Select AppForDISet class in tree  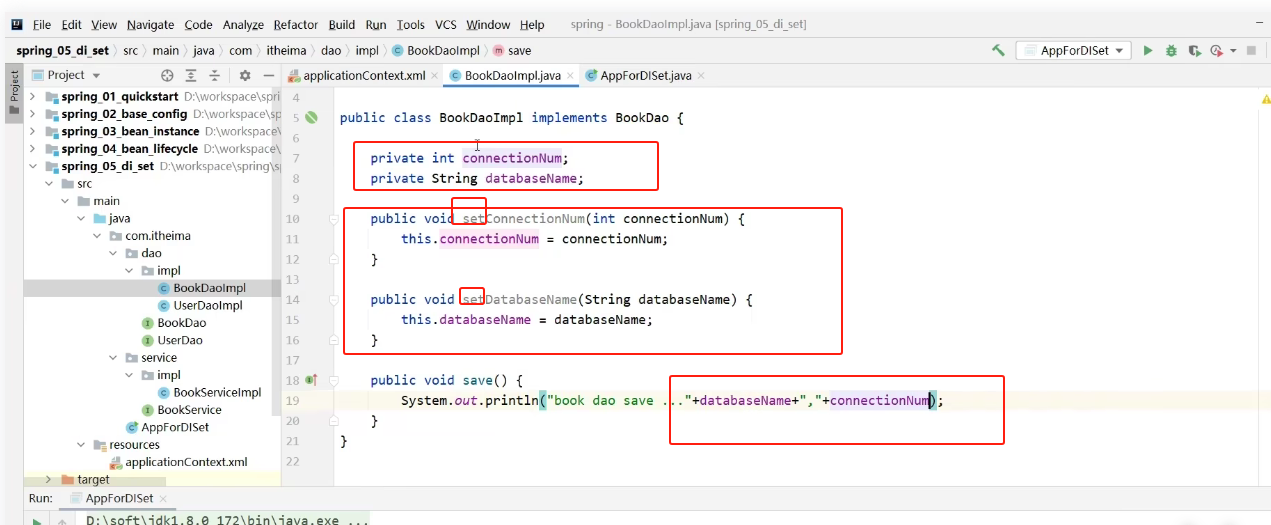click(x=175, y=427)
